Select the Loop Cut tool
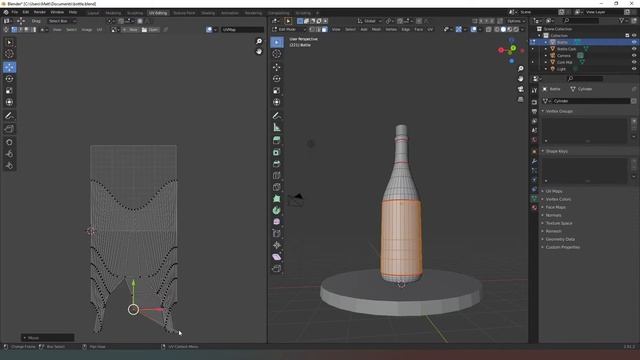This screenshot has width=640, height=360. click(x=277, y=176)
